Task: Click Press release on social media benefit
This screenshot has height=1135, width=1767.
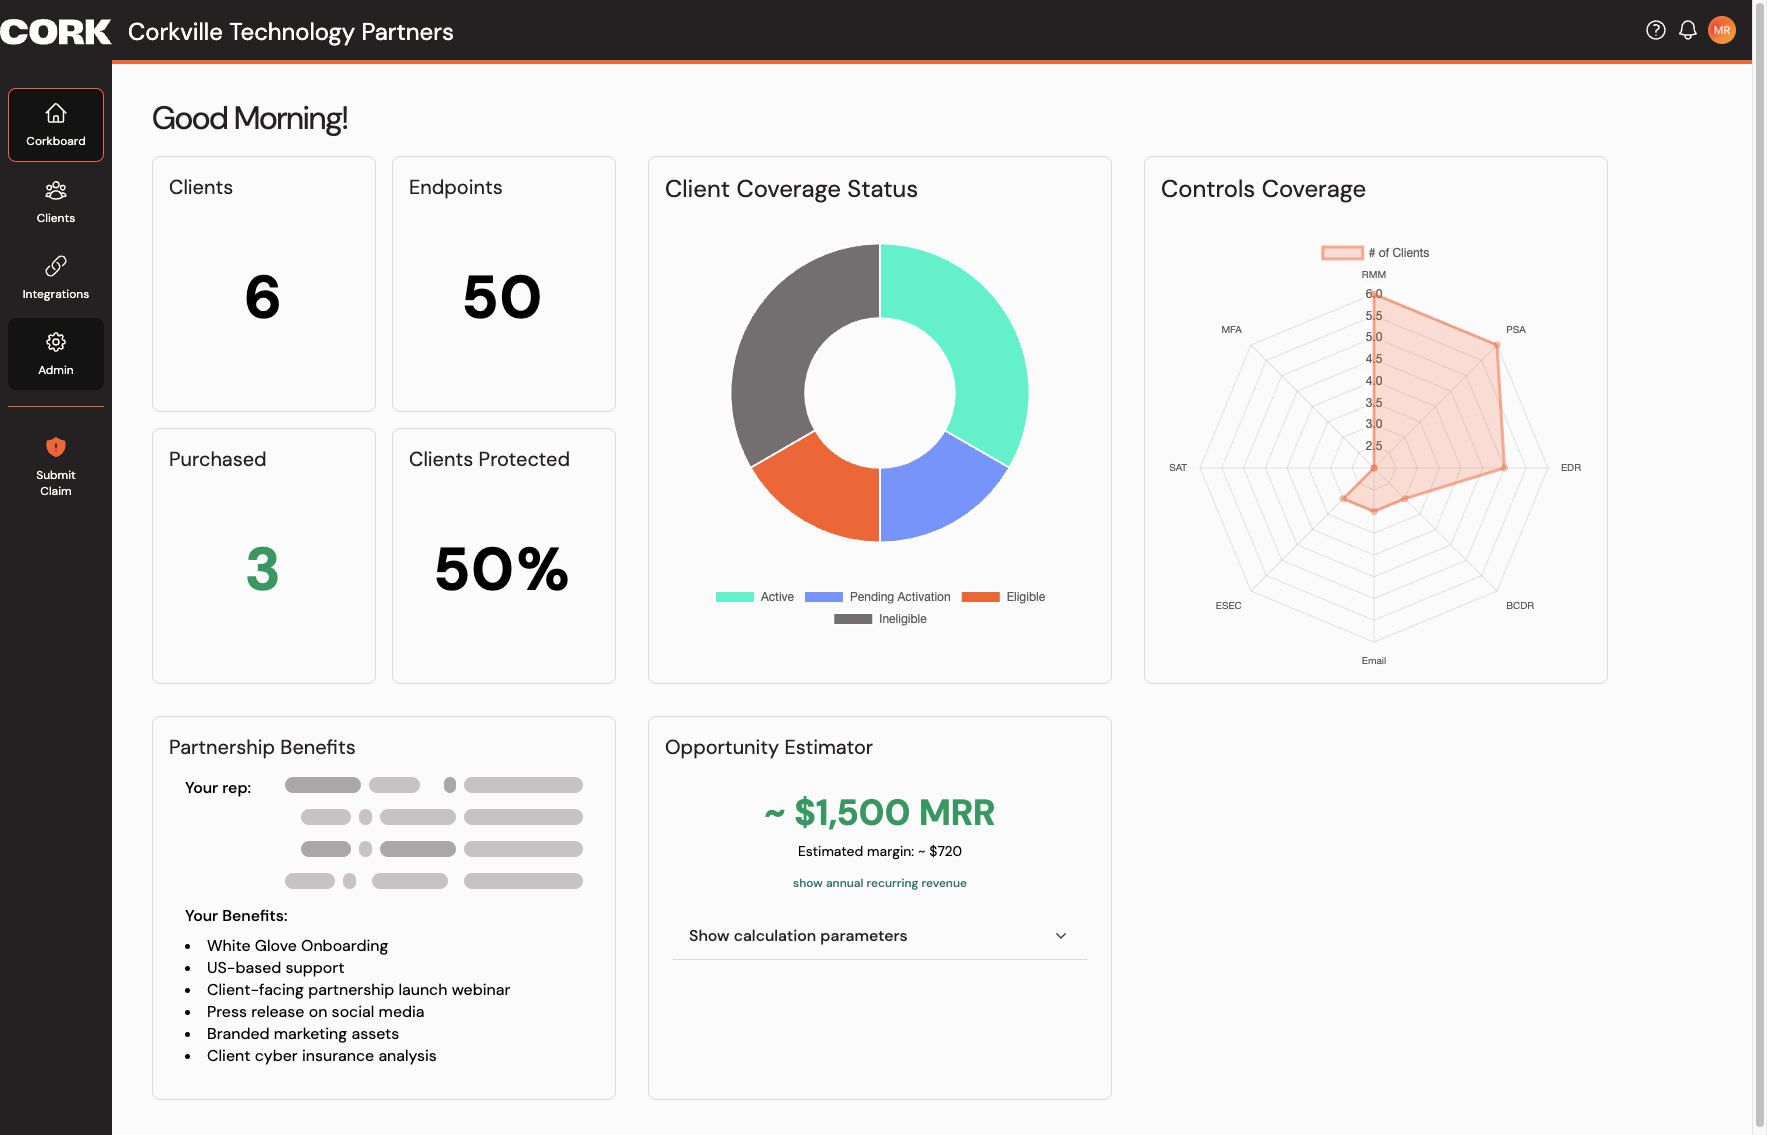Action: coord(315,1012)
